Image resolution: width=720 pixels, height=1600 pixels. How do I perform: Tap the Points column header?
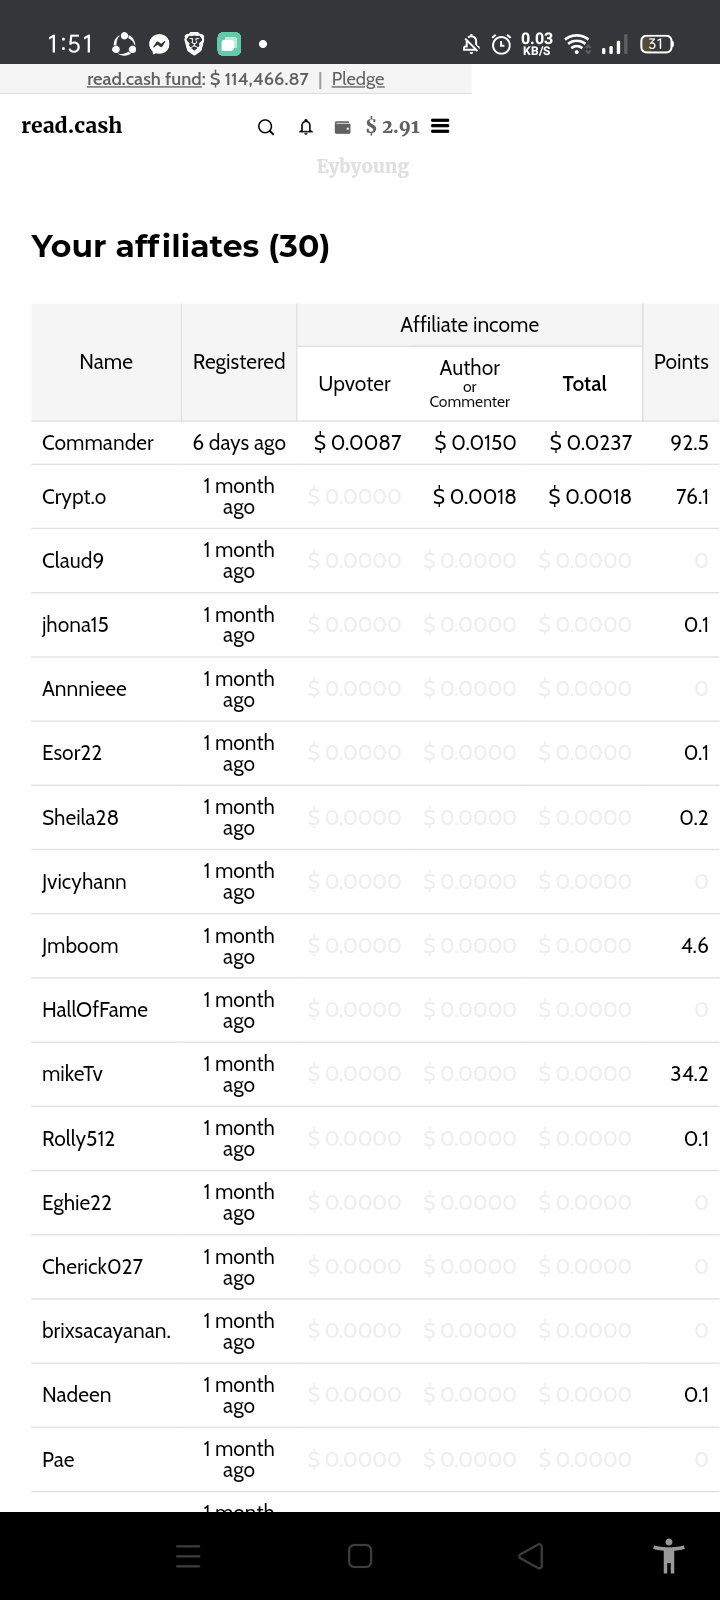point(681,362)
